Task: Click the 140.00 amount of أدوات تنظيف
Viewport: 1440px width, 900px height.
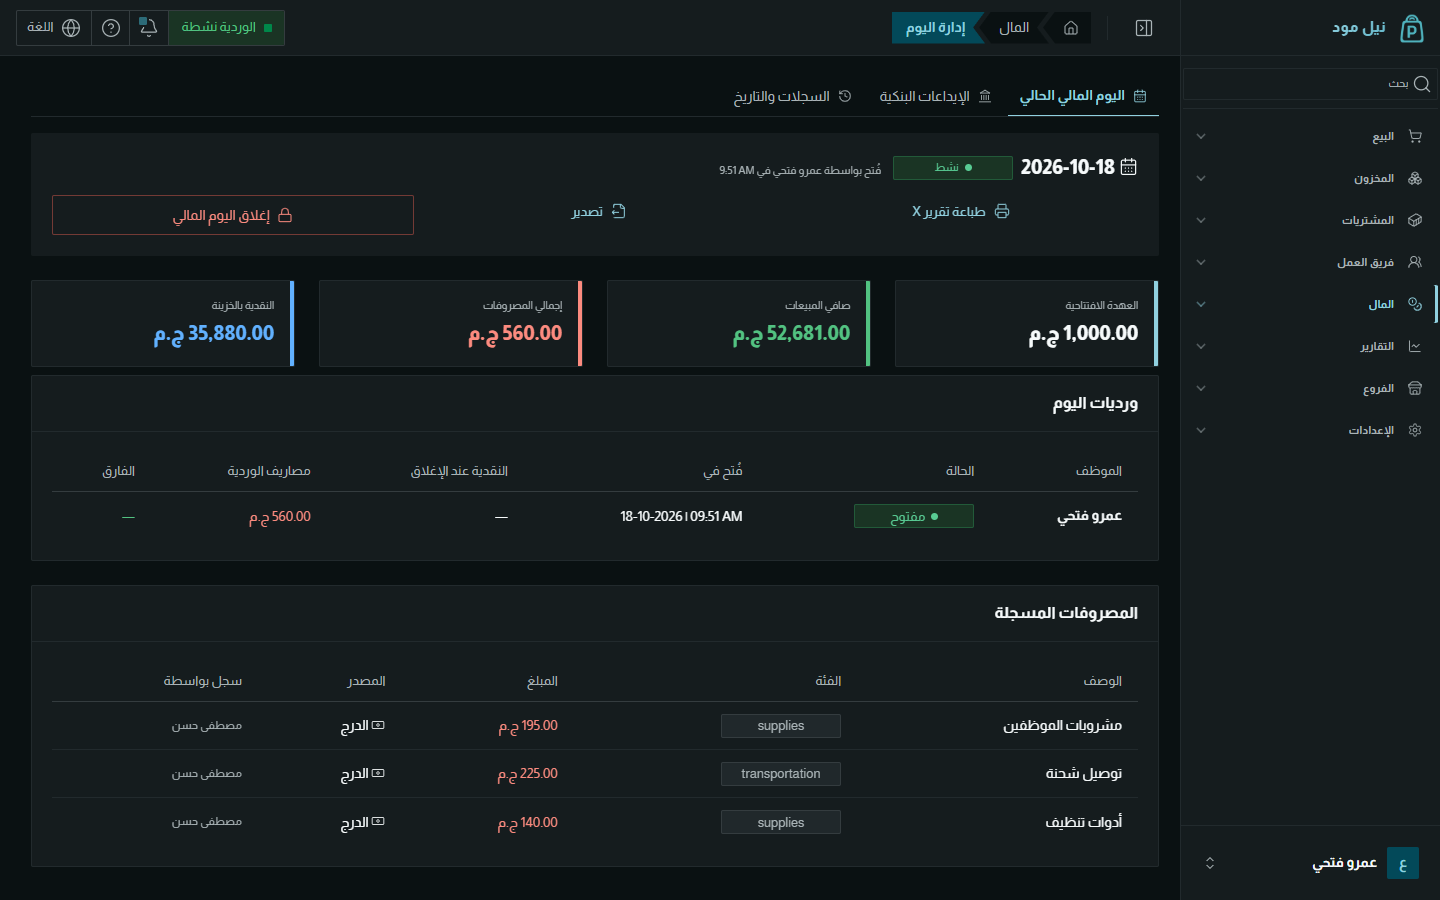Action: click(x=528, y=822)
